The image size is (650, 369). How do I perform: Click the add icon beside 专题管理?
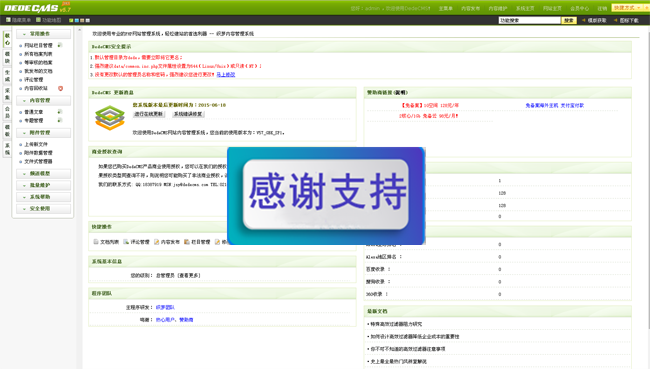[60, 120]
